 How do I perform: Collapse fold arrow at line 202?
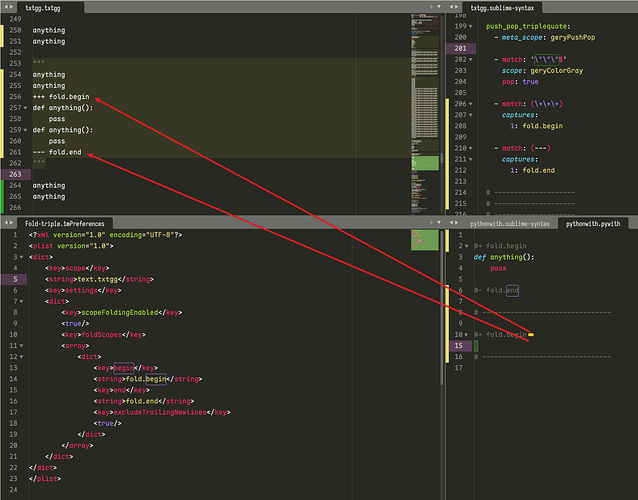click(x=471, y=60)
